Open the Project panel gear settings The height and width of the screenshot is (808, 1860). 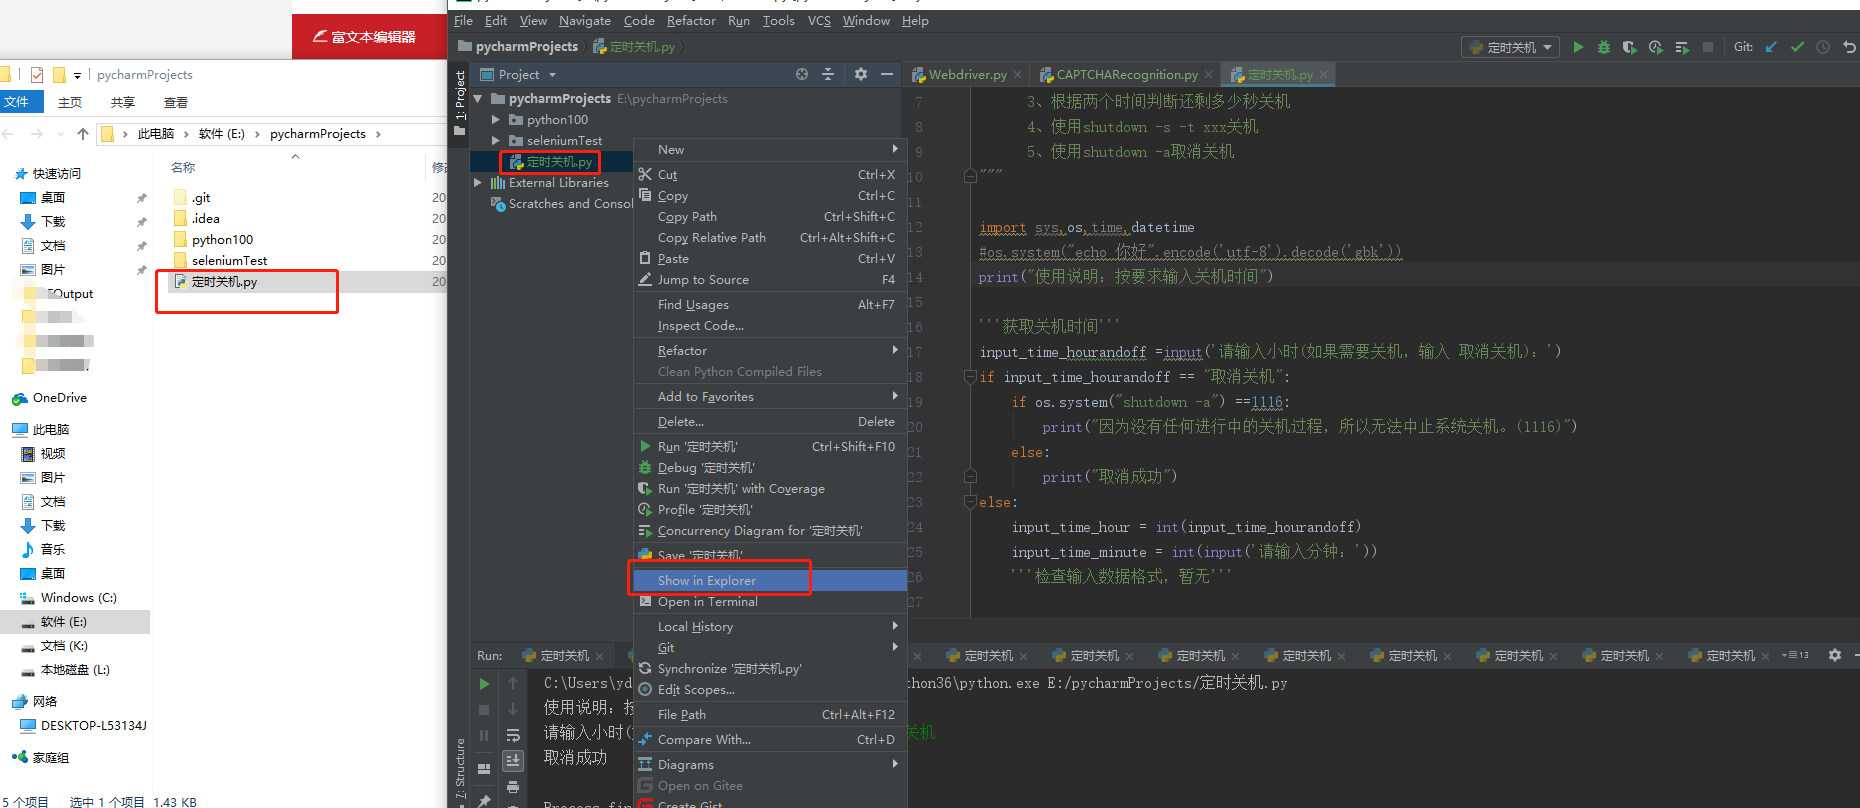point(861,74)
